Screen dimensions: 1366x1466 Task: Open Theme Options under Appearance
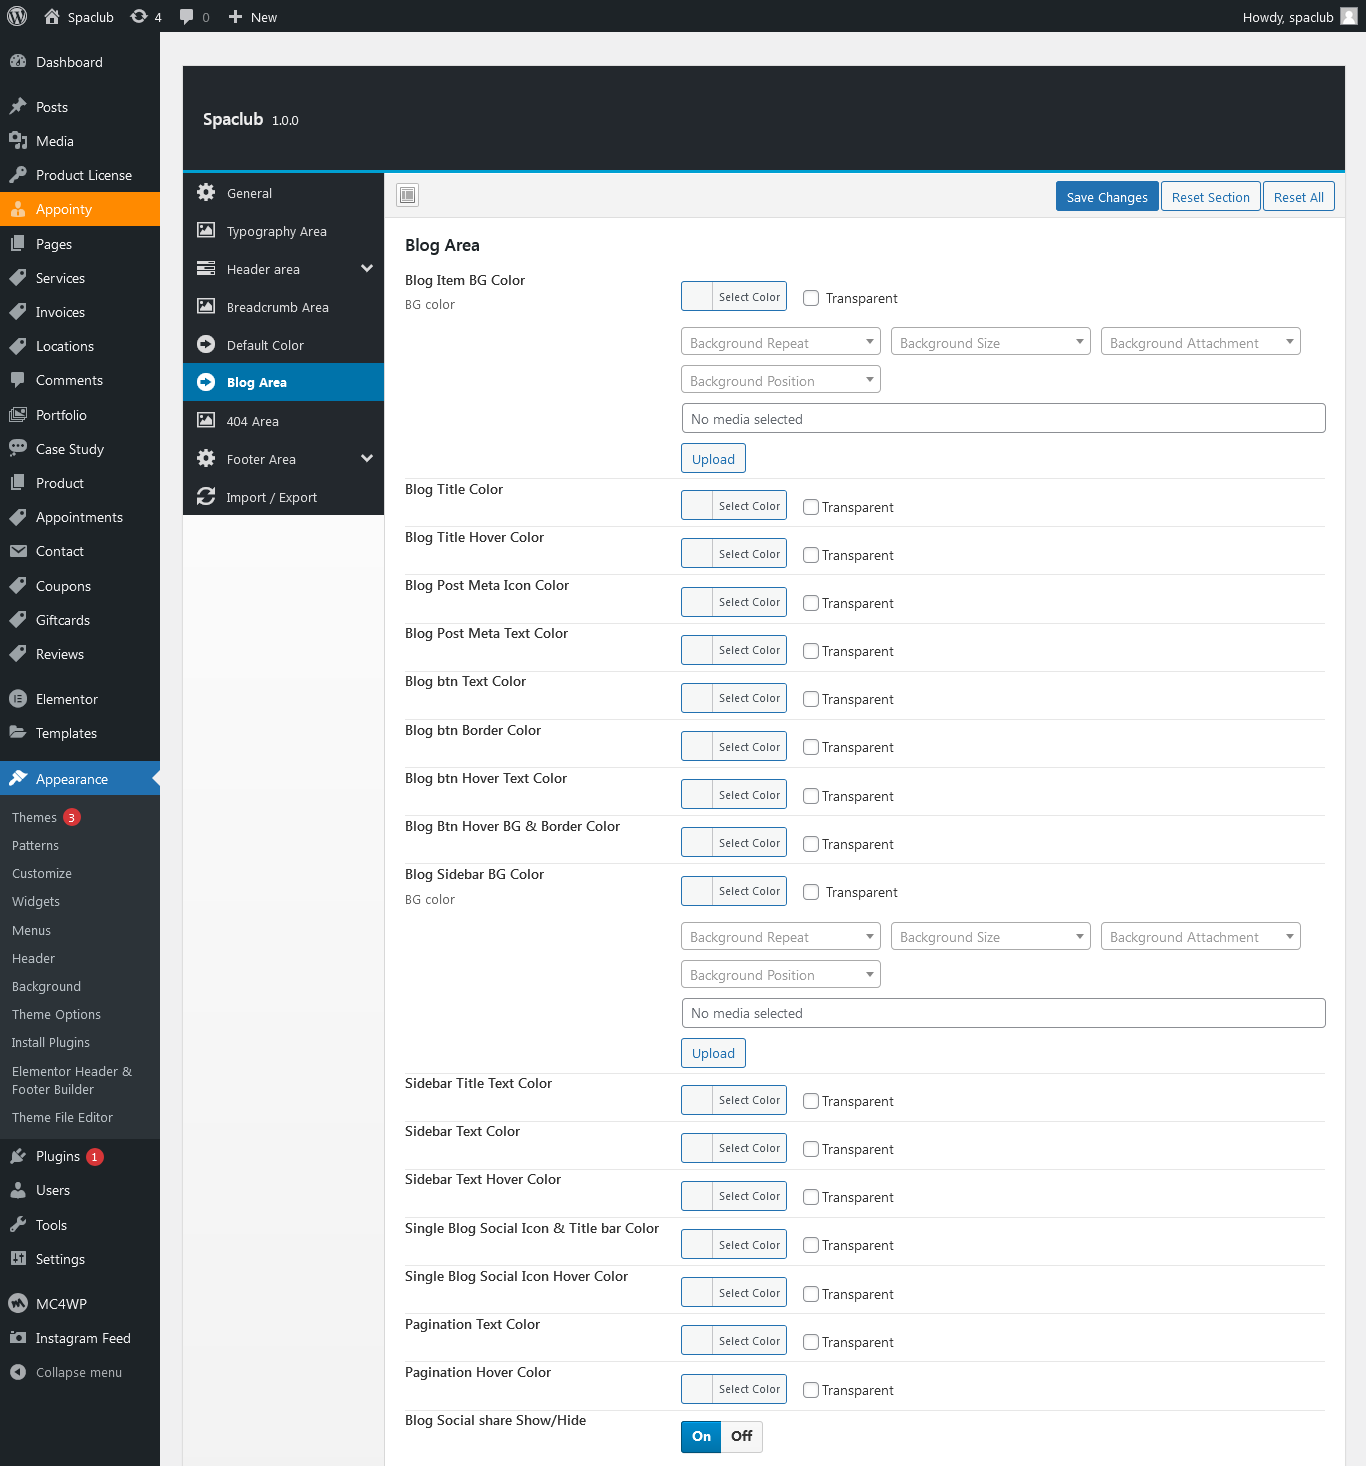56,1014
